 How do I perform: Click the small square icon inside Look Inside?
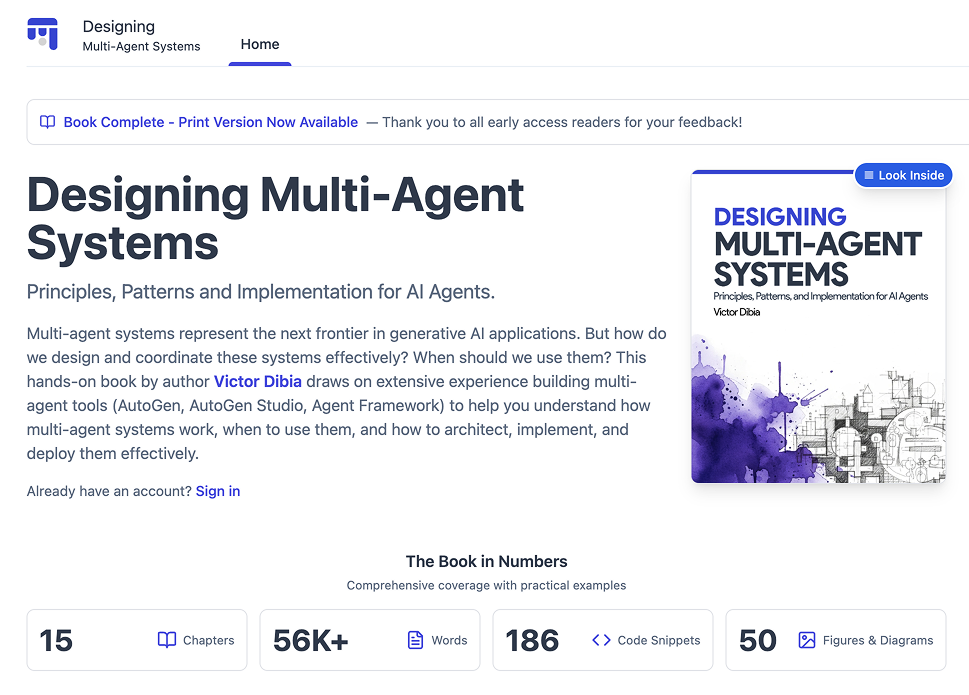(x=868, y=175)
